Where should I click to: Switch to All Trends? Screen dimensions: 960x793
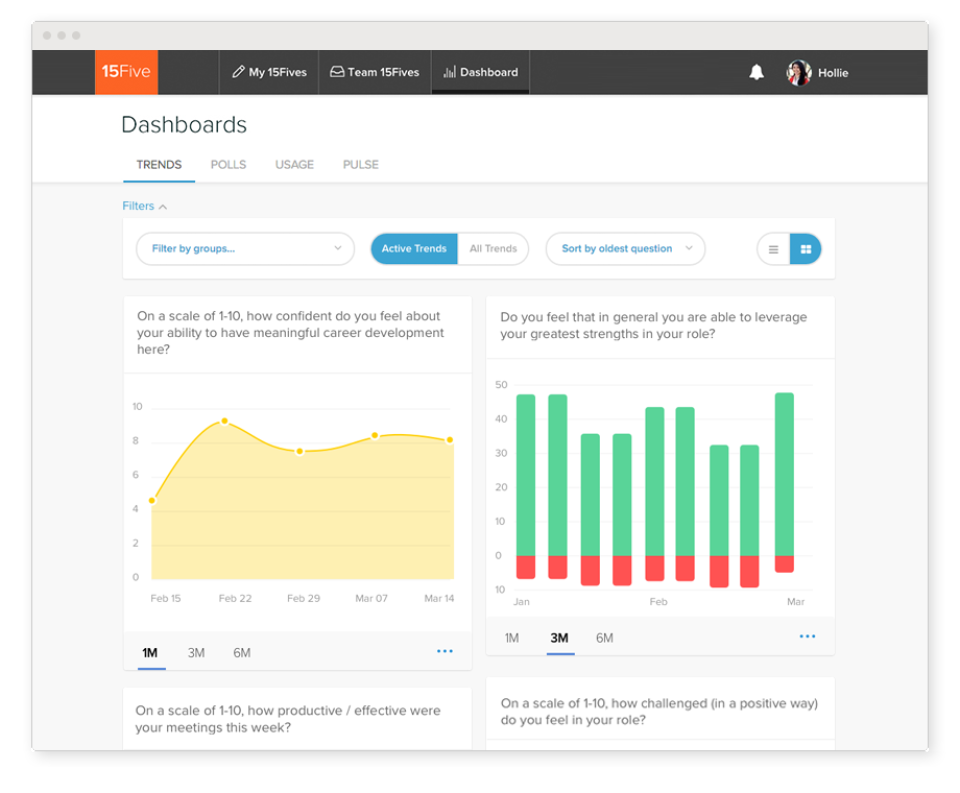(493, 249)
